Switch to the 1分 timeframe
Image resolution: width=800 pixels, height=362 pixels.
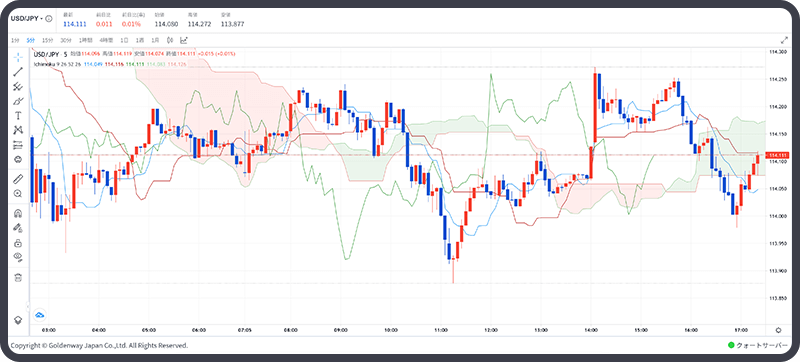(x=15, y=40)
